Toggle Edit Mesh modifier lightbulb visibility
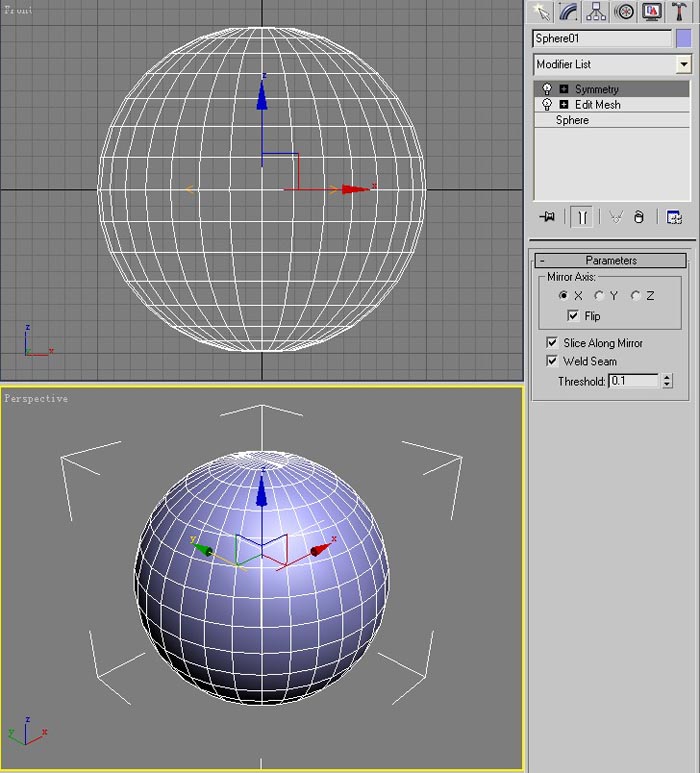The image size is (700, 773). (547, 104)
